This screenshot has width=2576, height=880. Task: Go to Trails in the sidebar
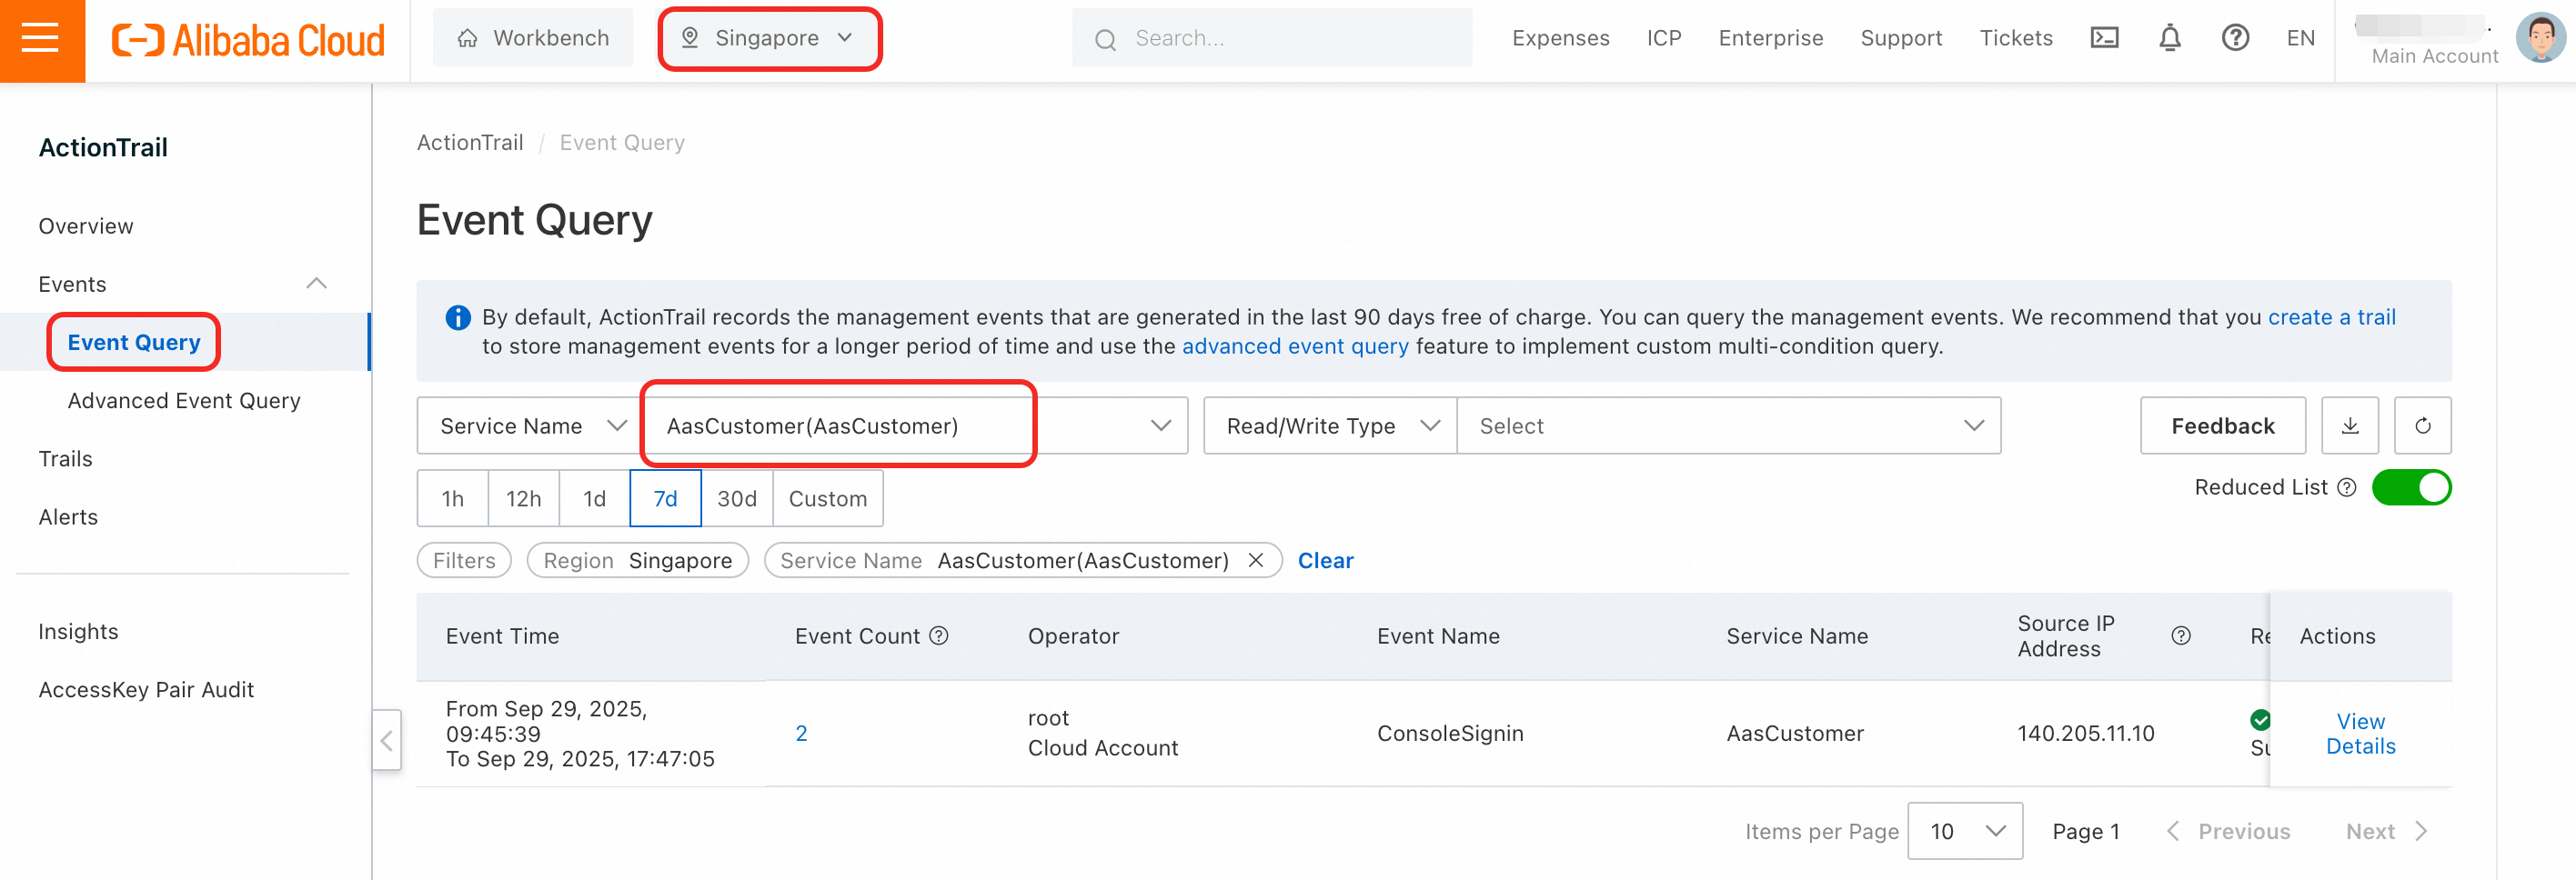(66, 459)
